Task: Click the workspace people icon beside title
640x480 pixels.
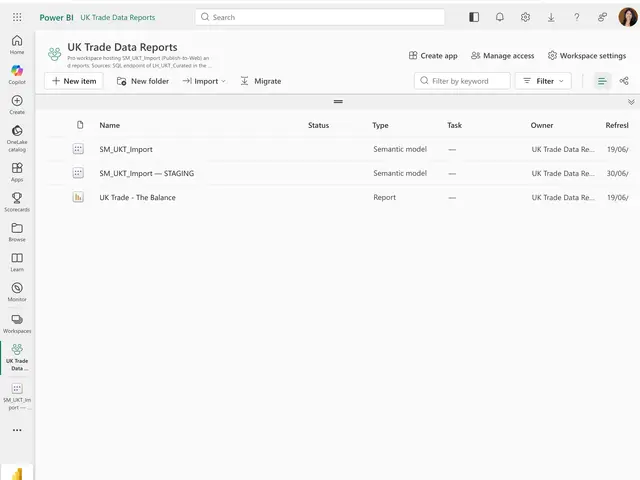Action: click(55, 53)
